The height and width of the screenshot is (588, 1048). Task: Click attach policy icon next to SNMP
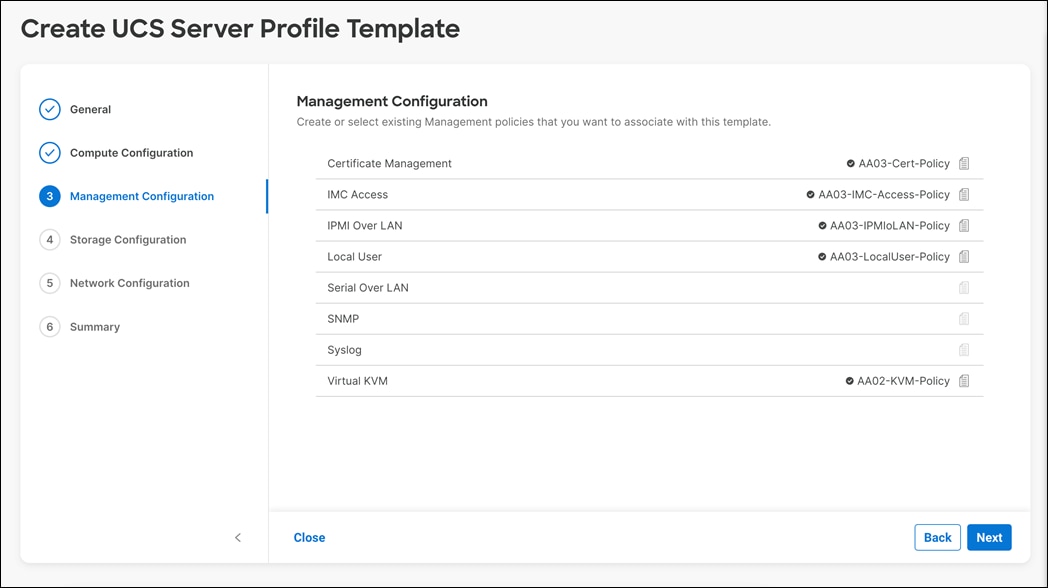(x=963, y=318)
